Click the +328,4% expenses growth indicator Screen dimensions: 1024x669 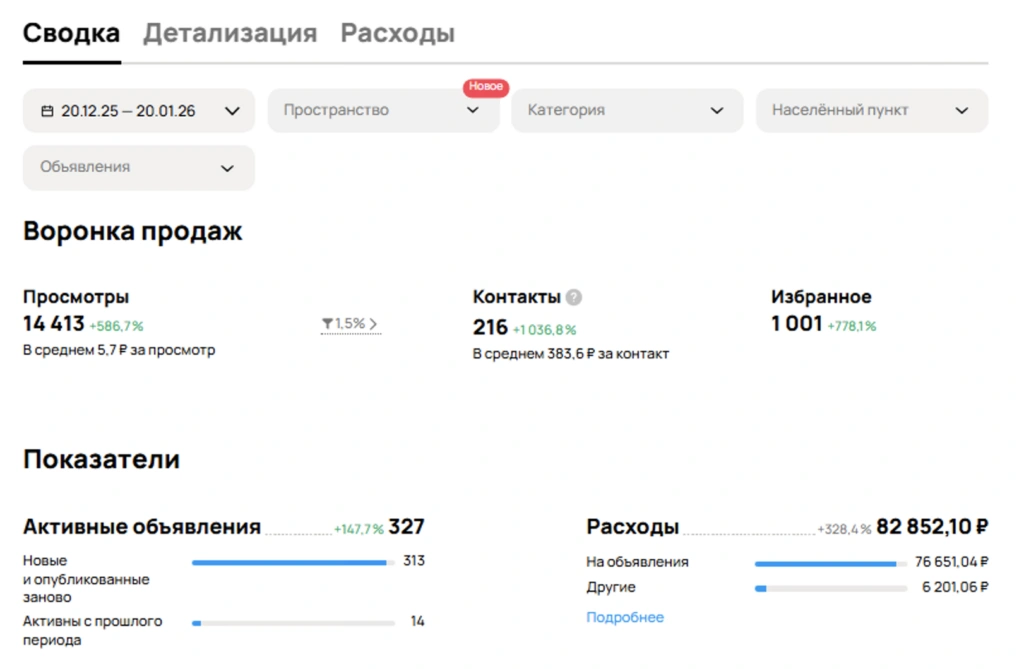(x=844, y=529)
